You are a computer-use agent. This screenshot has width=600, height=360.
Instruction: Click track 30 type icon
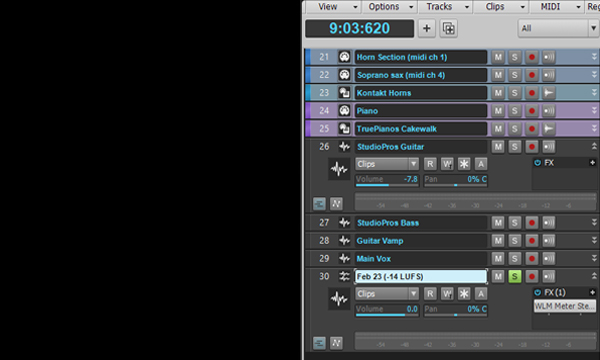[344, 276]
